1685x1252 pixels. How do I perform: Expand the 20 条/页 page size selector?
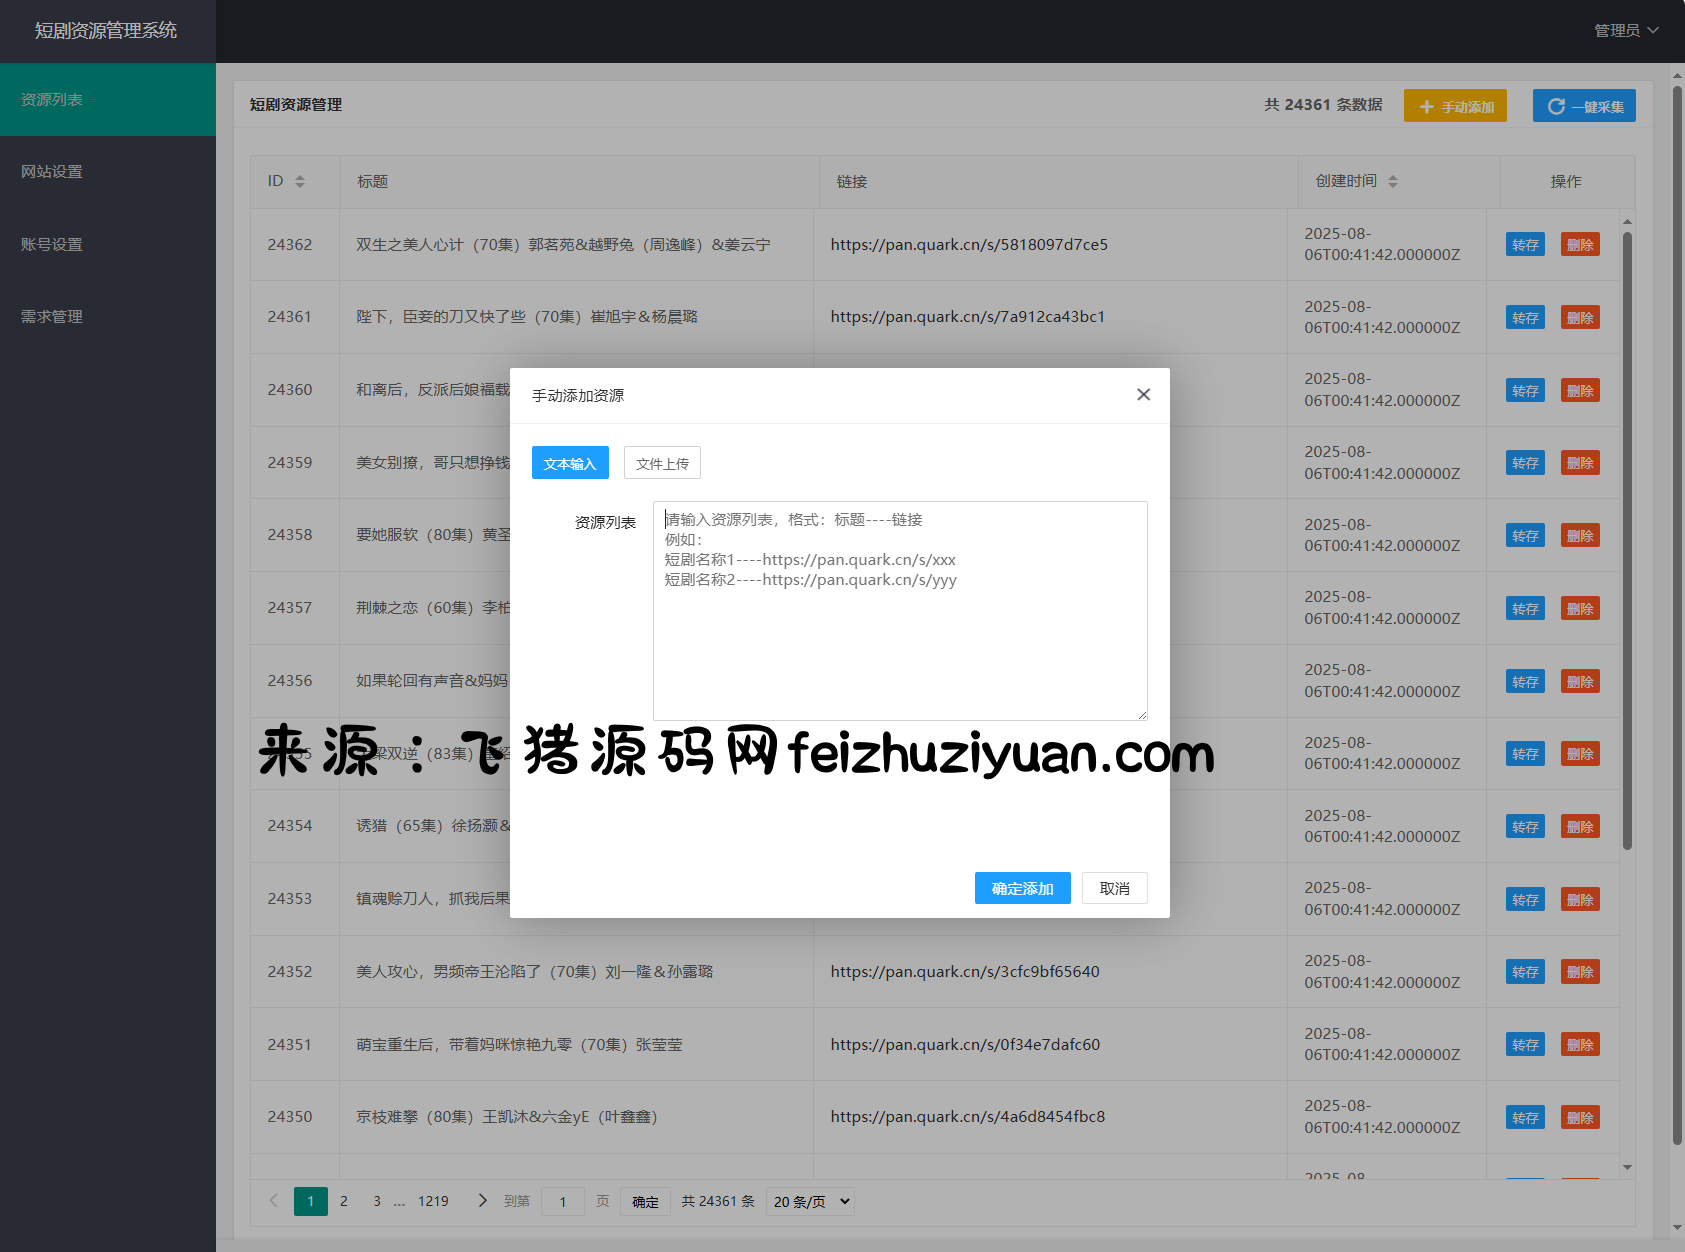click(810, 1201)
